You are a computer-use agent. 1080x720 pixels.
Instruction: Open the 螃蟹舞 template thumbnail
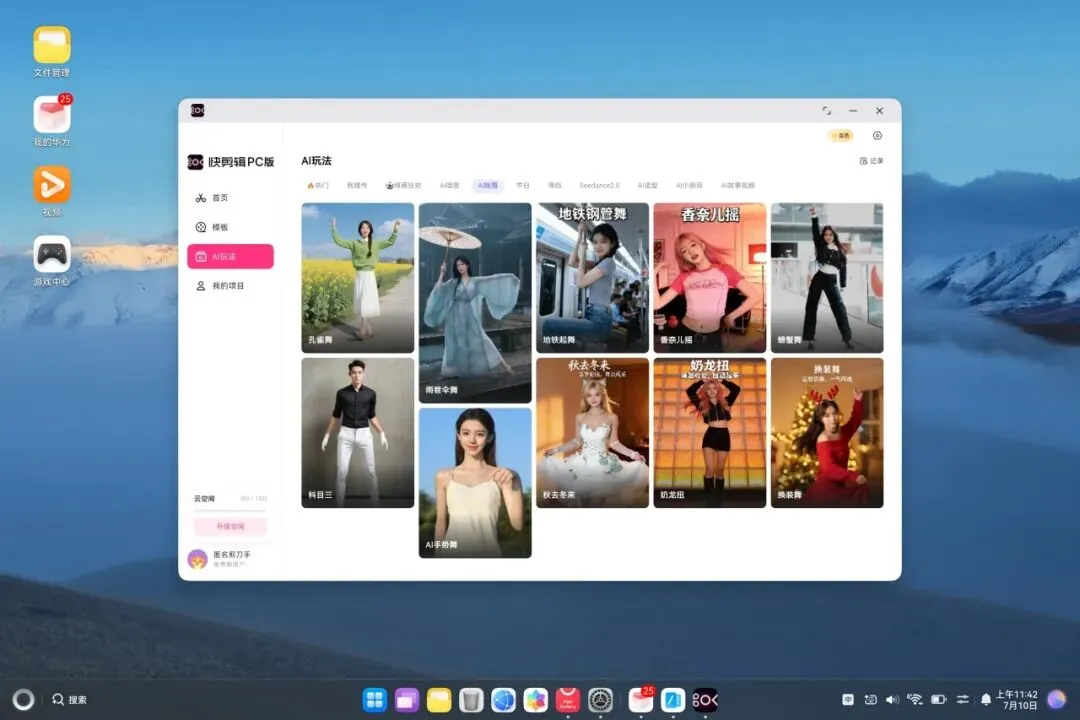click(827, 278)
